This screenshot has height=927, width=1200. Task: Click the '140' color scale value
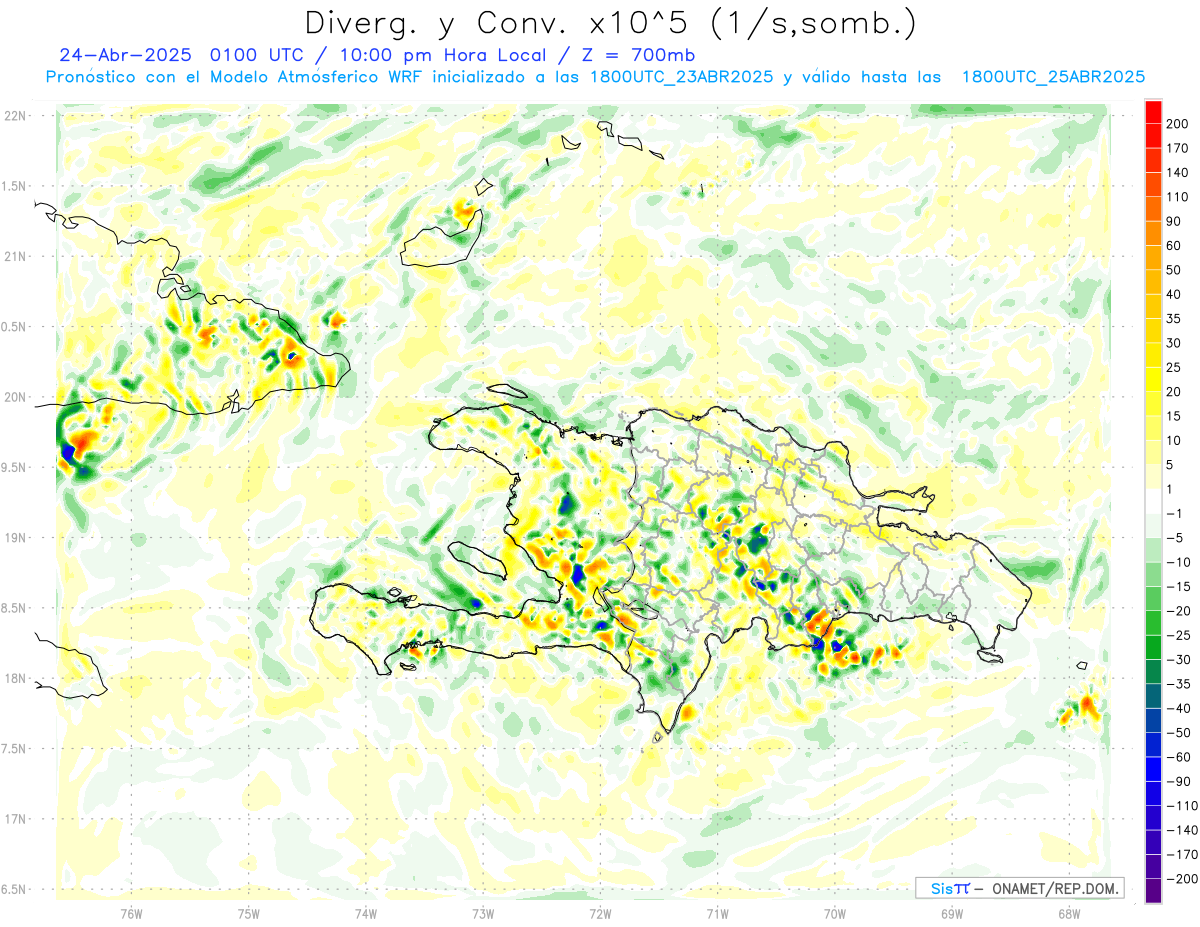click(x=1178, y=173)
